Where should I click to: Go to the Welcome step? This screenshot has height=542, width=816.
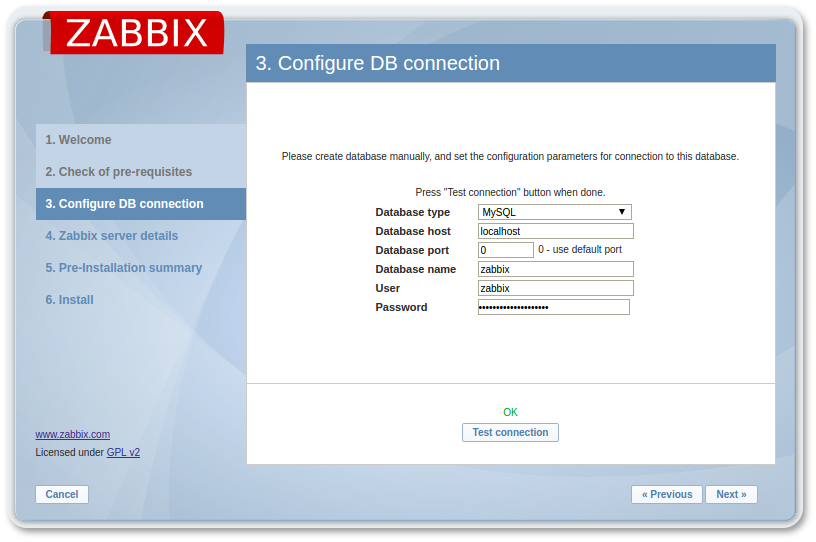tap(78, 140)
